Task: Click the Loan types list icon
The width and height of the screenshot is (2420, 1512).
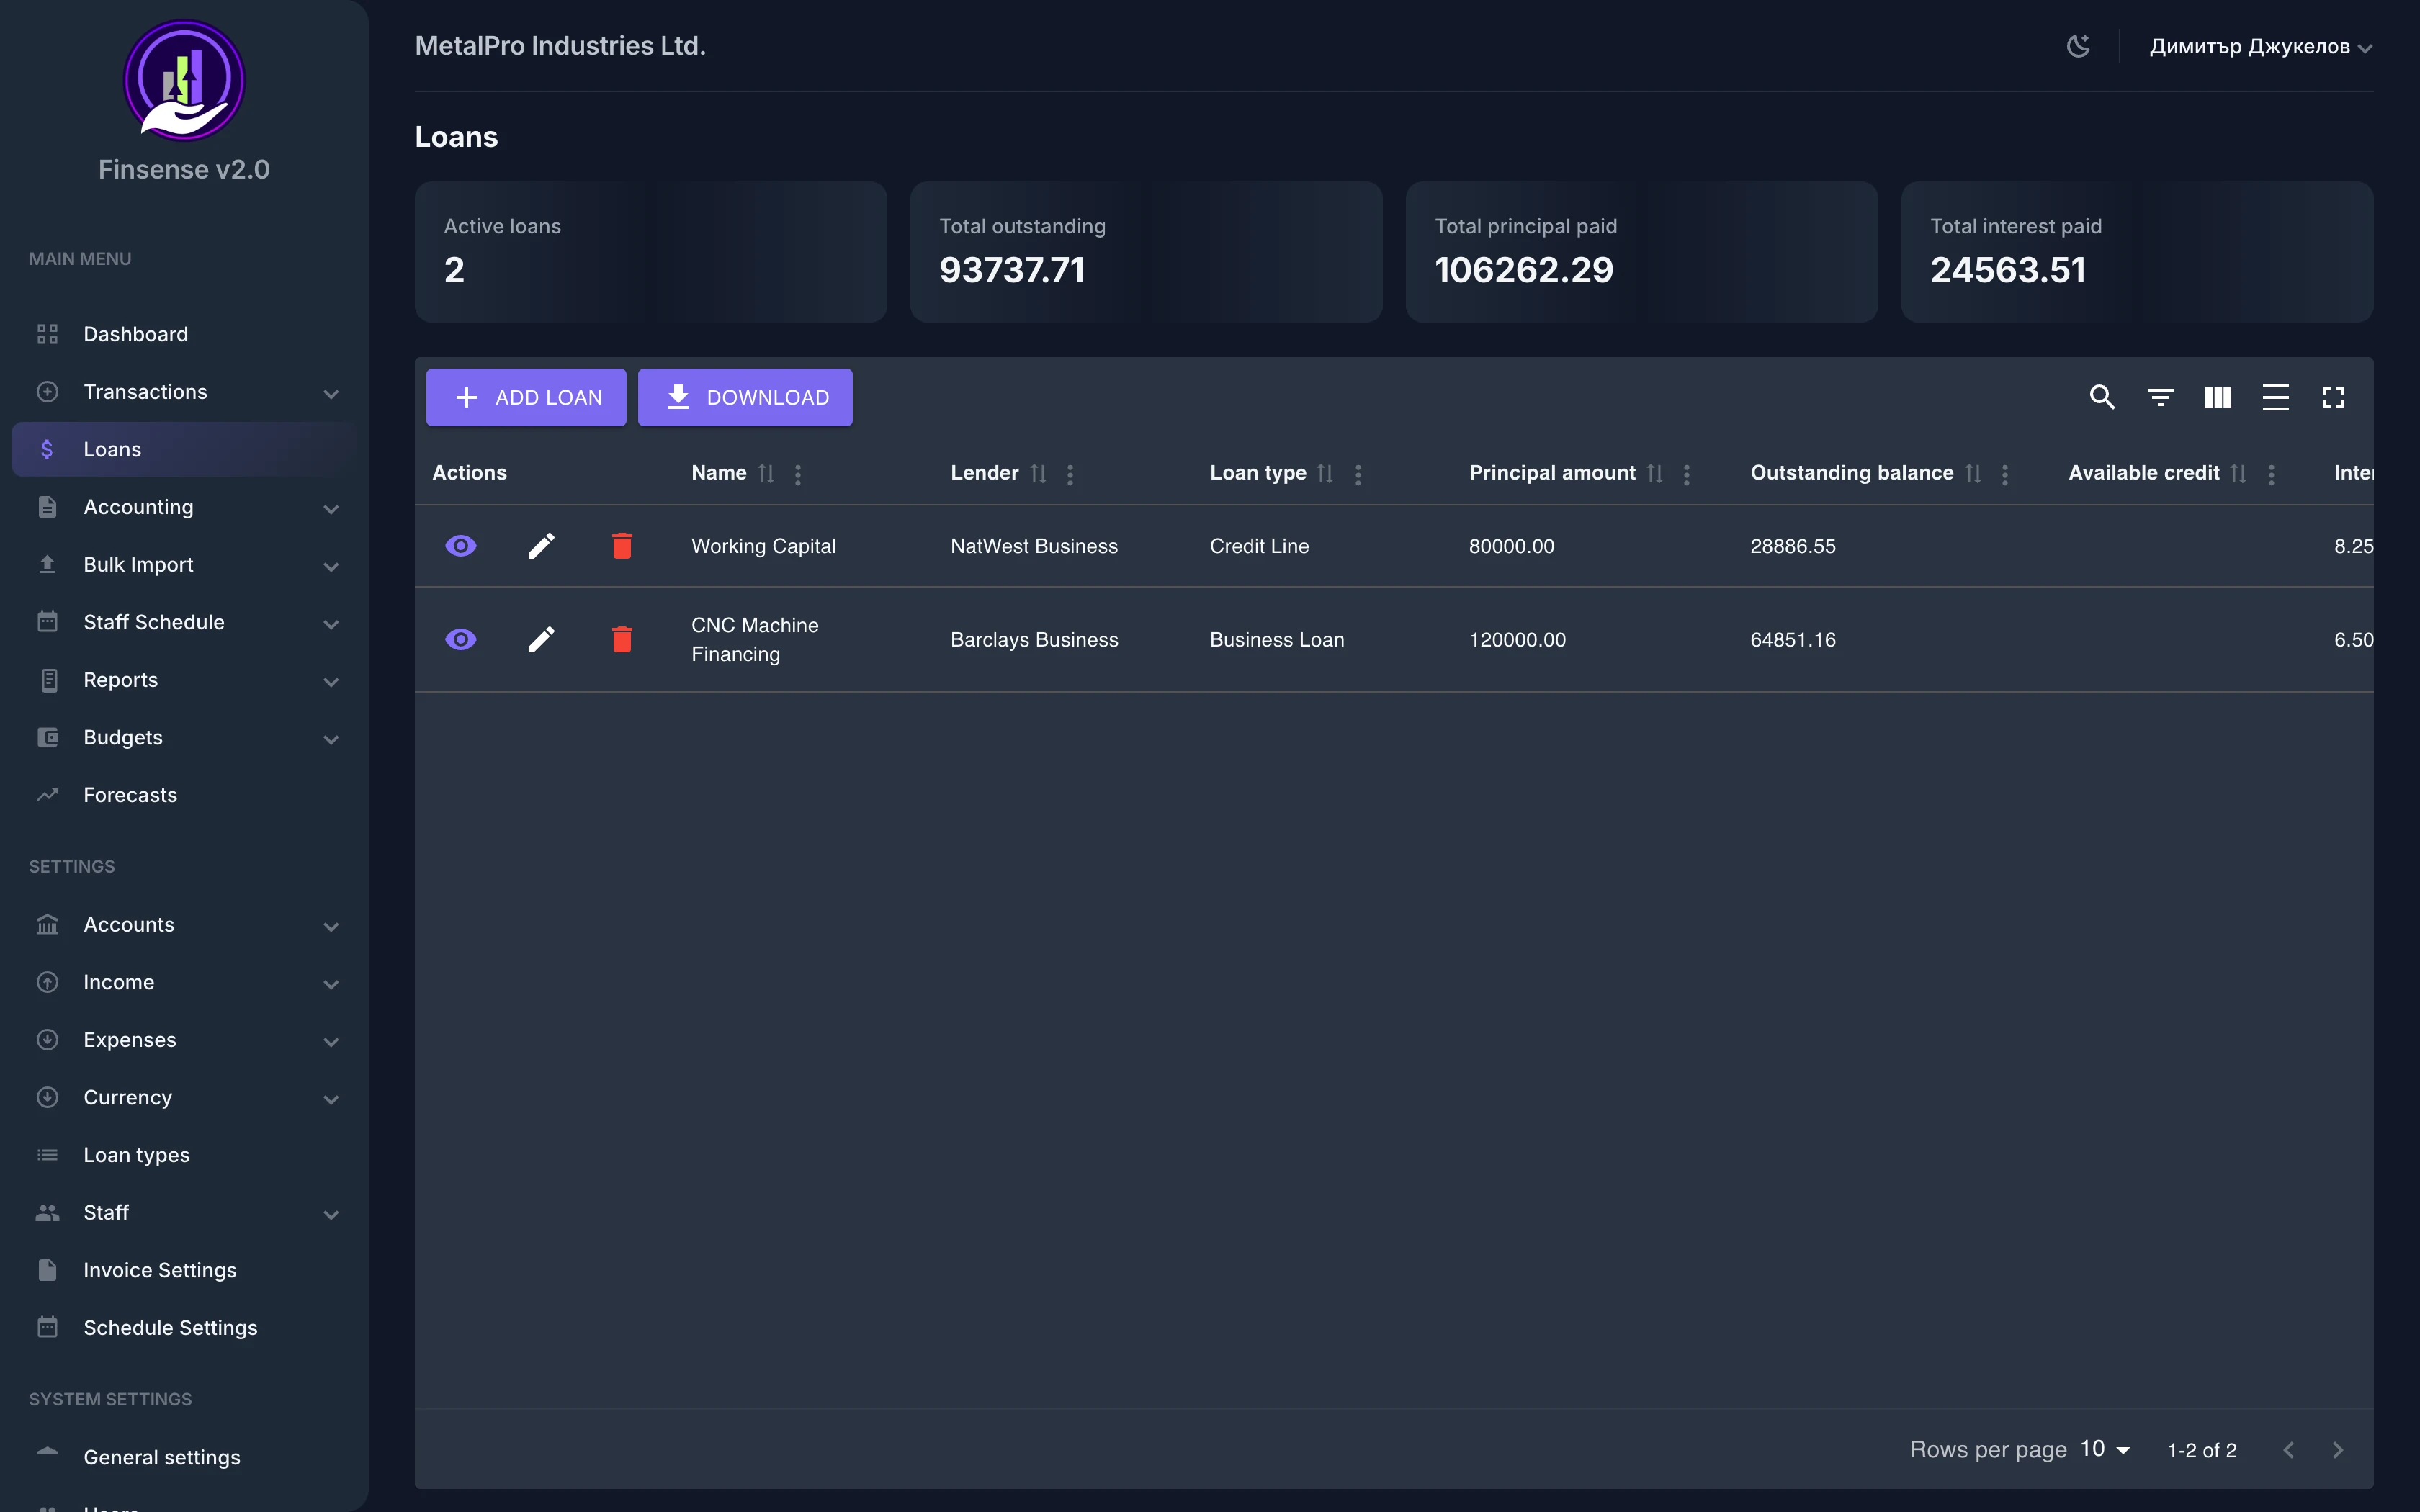Action: click(47, 1155)
